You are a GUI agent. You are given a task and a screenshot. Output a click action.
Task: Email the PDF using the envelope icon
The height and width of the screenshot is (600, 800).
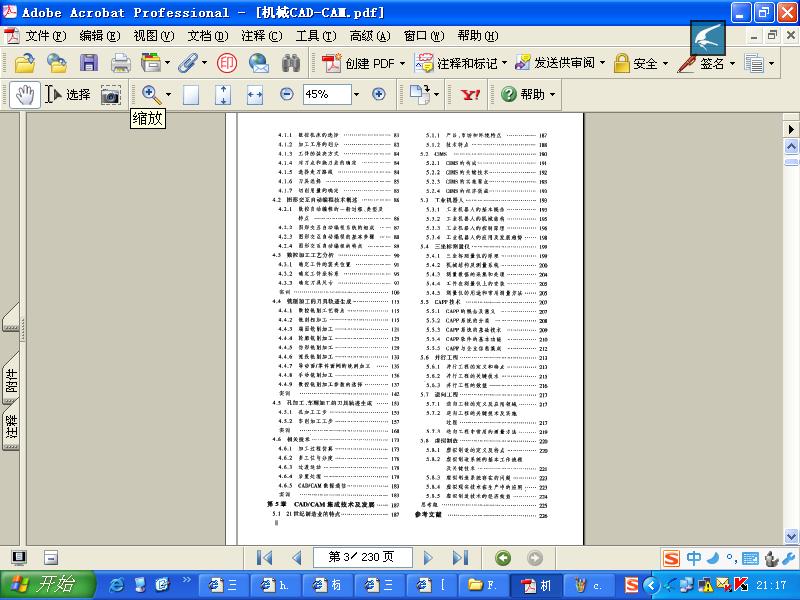point(258,62)
